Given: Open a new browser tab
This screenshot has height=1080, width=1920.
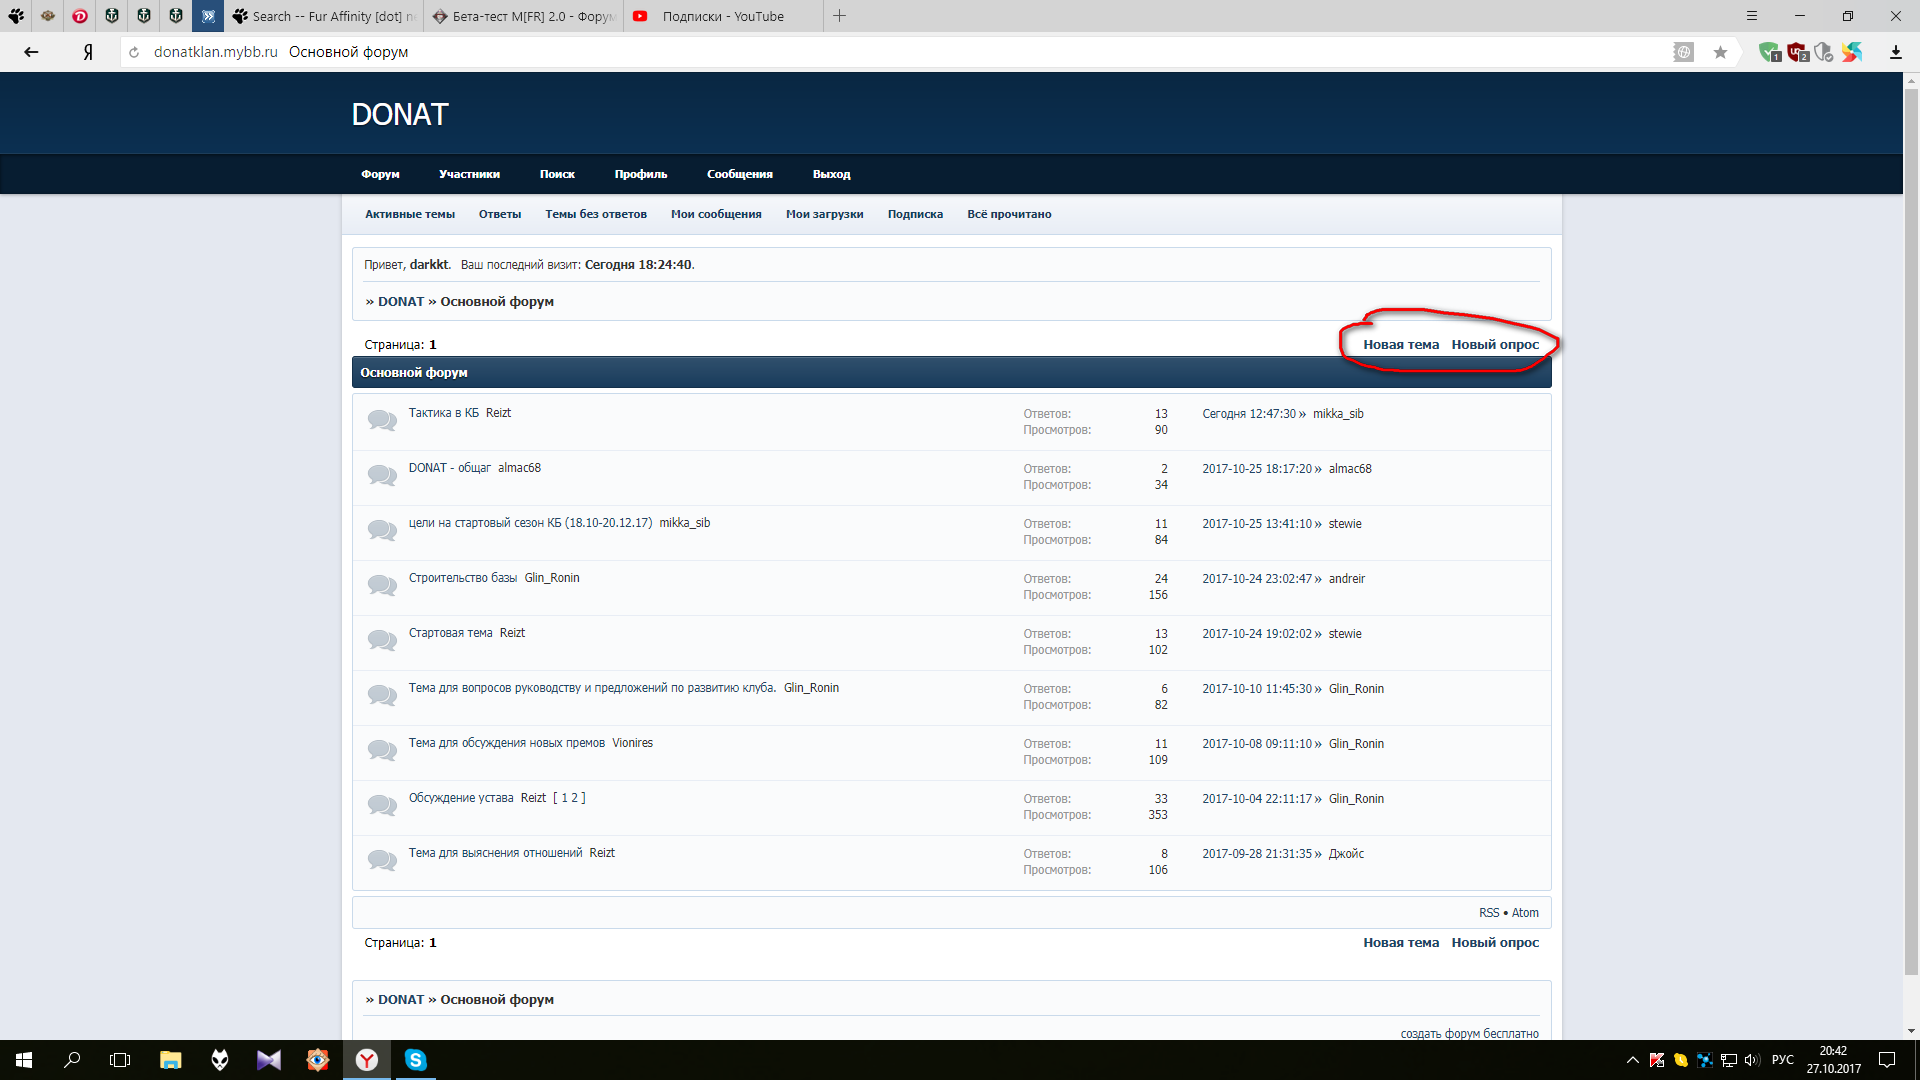Looking at the screenshot, I should (x=840, y=16).
